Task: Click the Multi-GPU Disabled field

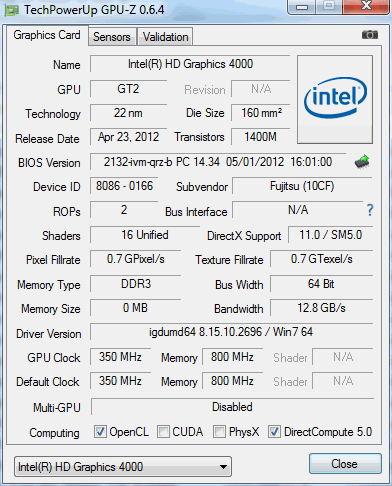Action: 232,407
